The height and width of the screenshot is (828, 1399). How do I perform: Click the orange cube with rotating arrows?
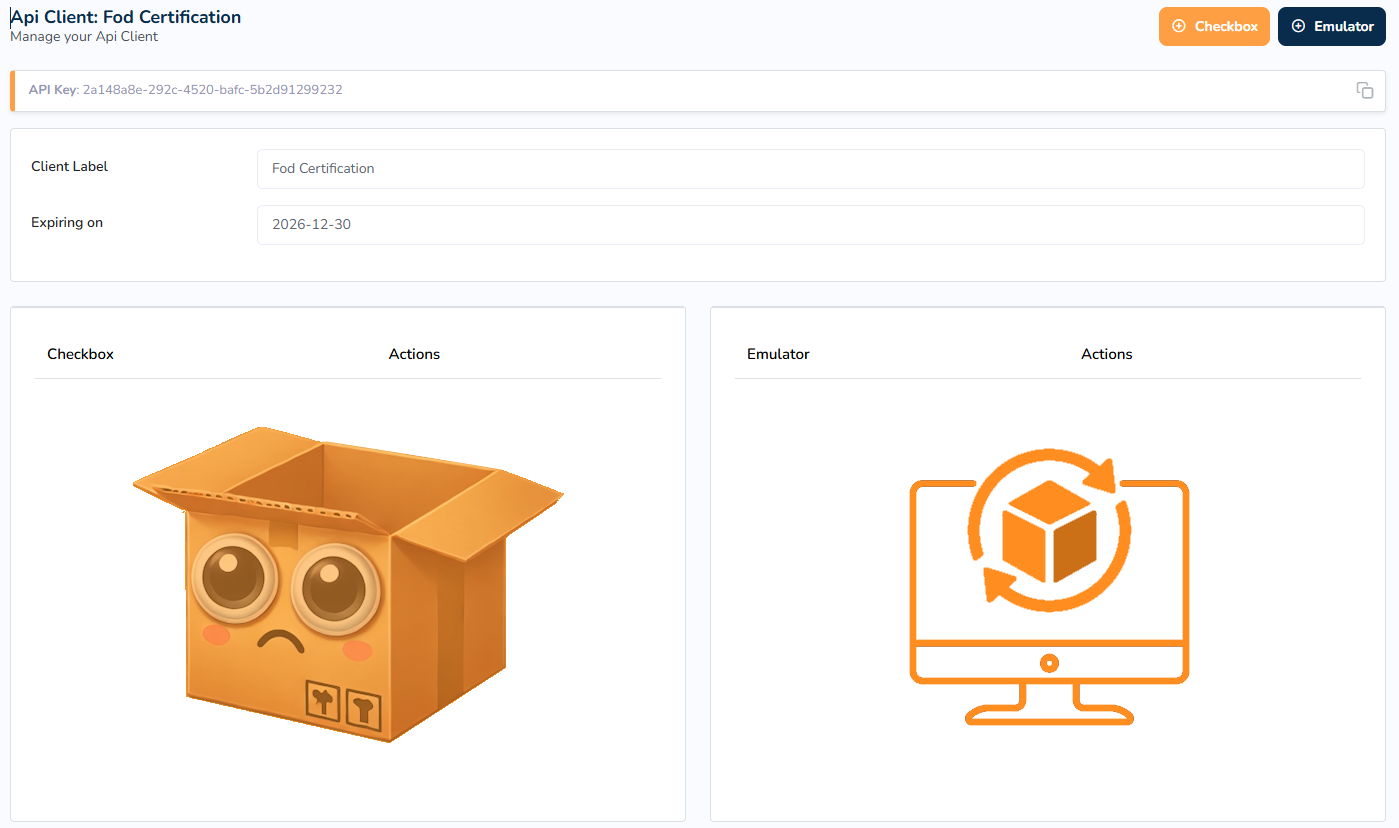tap(1049, 530)
